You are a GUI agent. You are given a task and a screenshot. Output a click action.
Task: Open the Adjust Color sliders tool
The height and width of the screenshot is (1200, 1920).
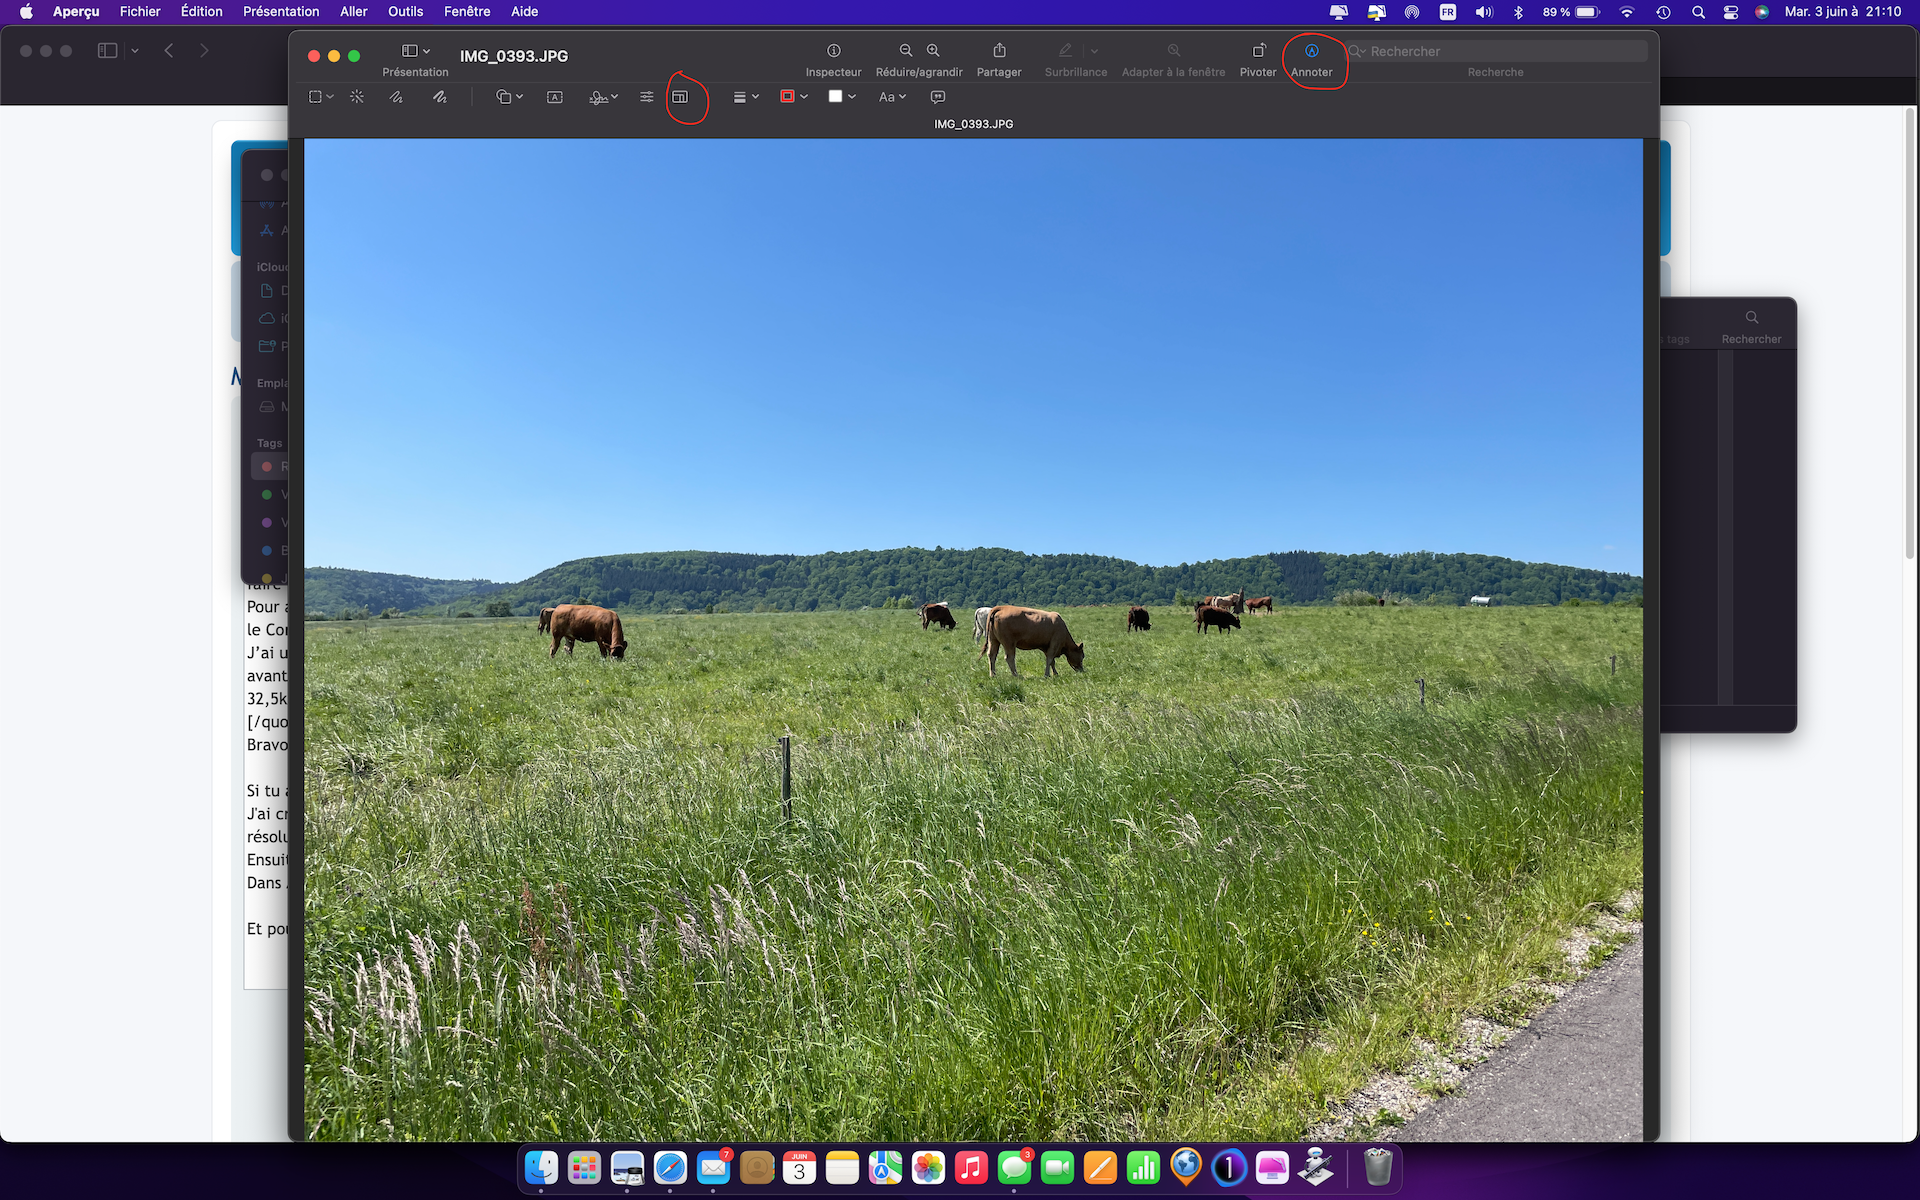(x=647, y=97)
